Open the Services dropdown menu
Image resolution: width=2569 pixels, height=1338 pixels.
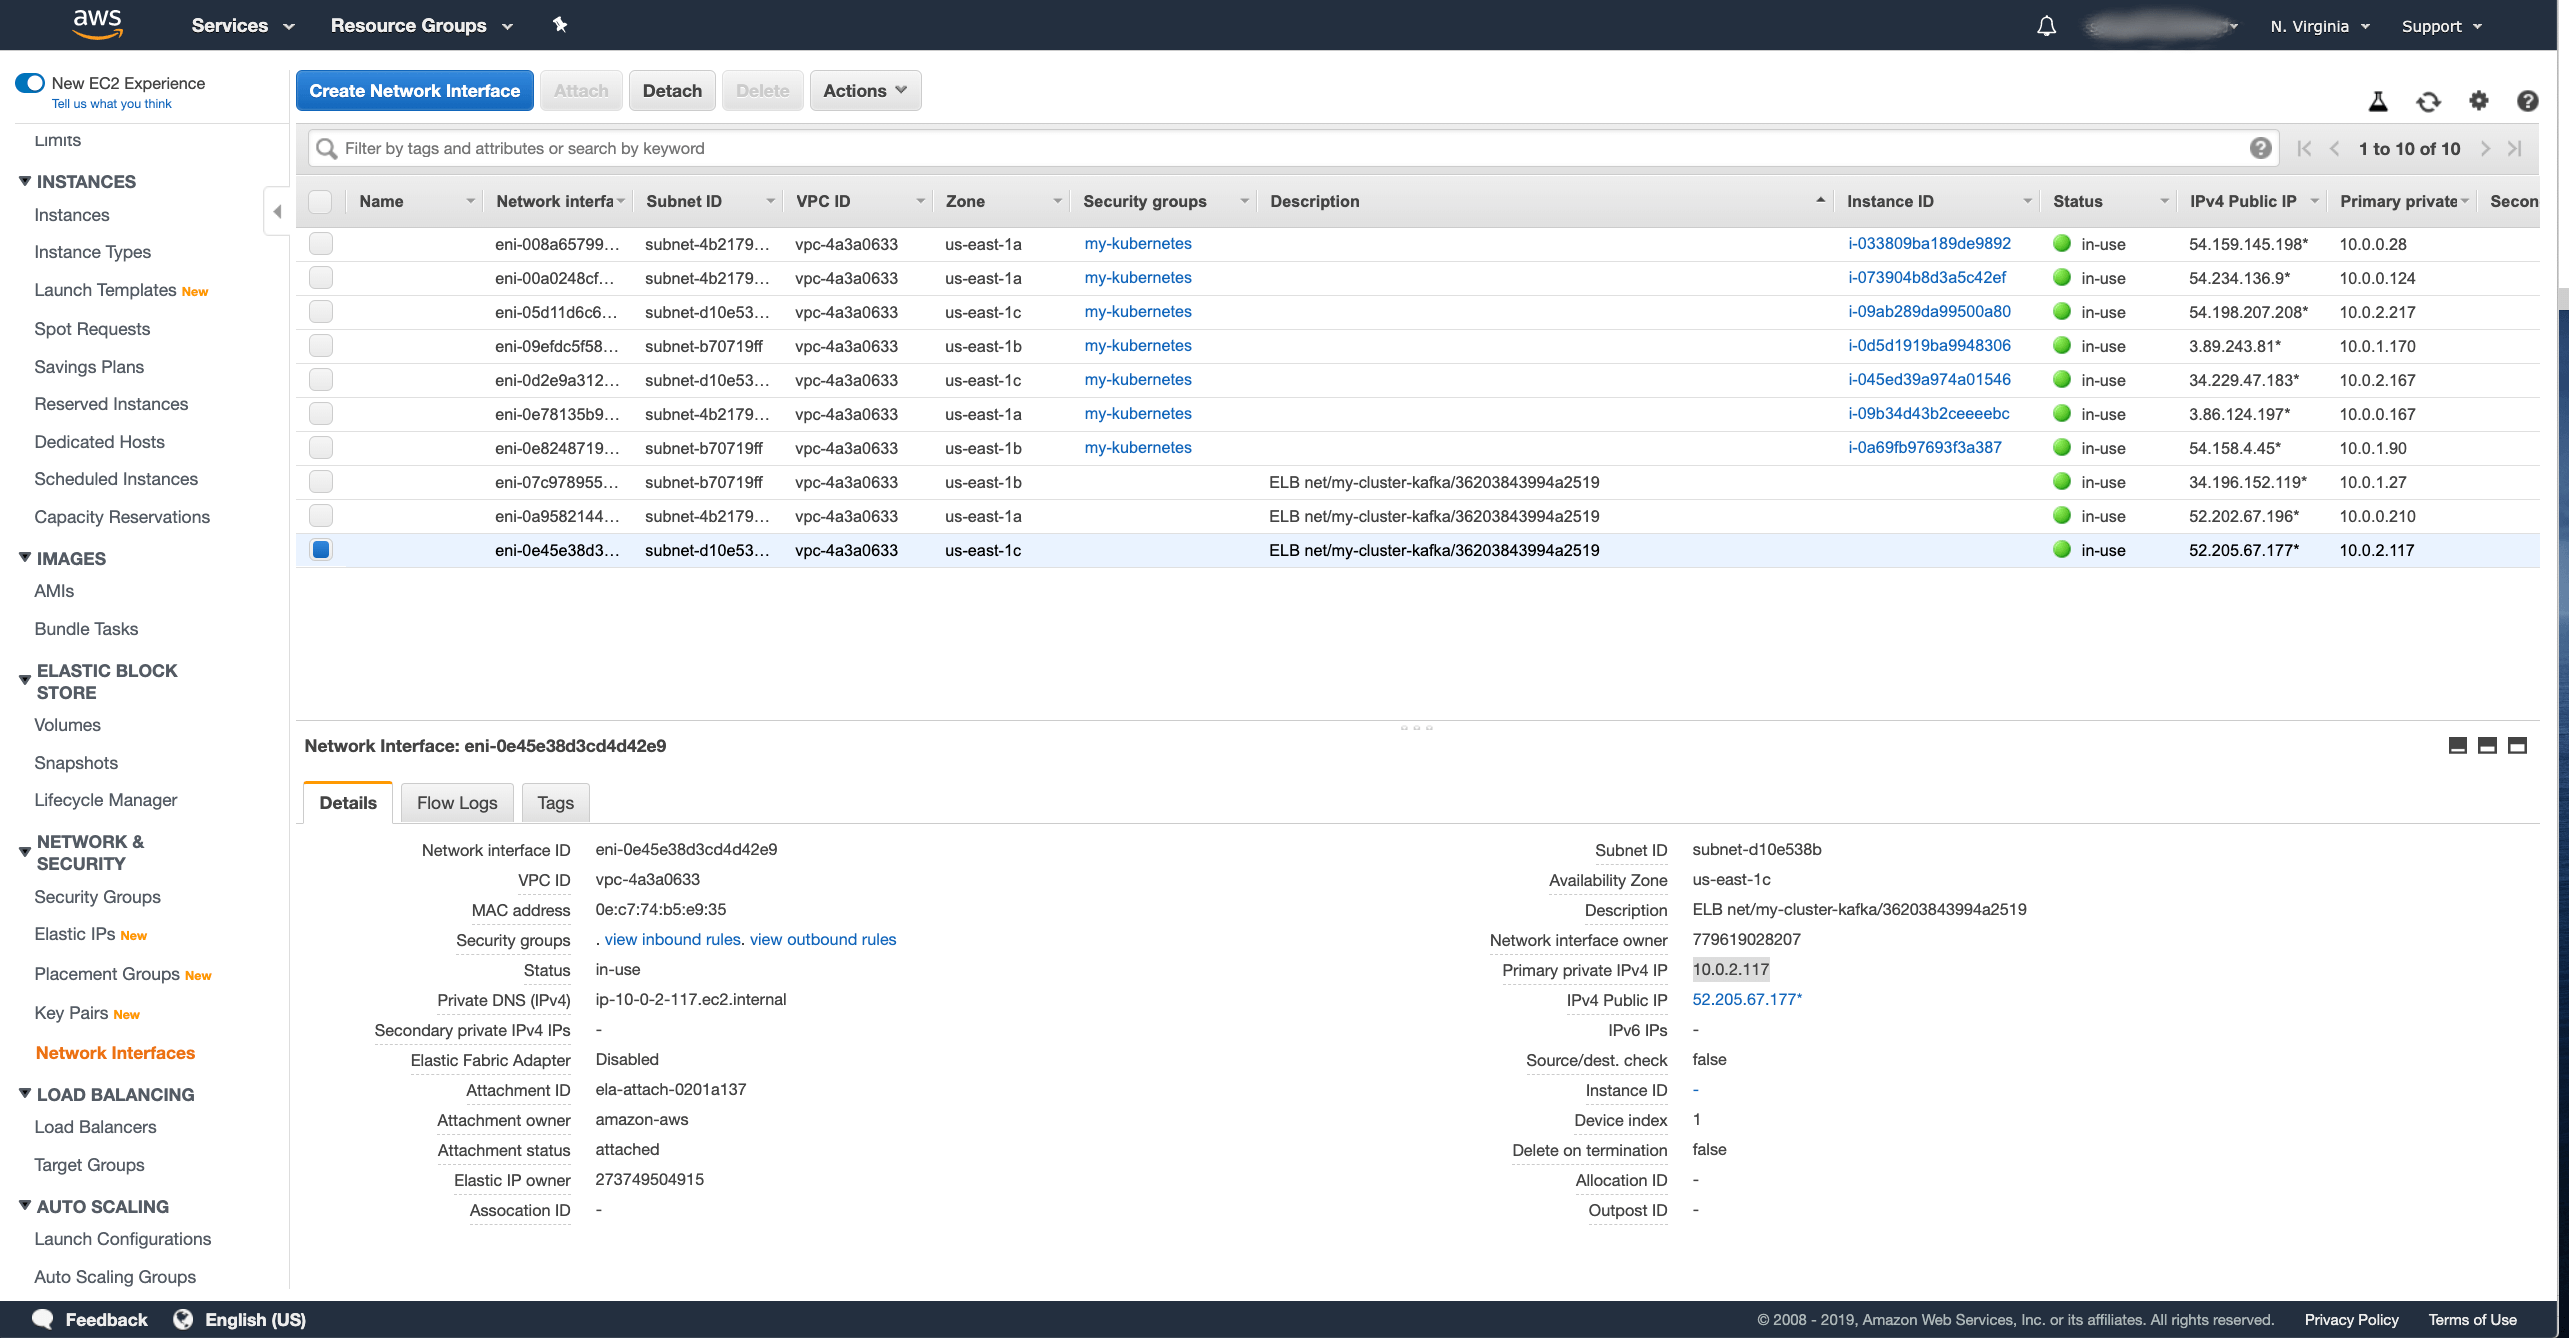coord(242,25)
